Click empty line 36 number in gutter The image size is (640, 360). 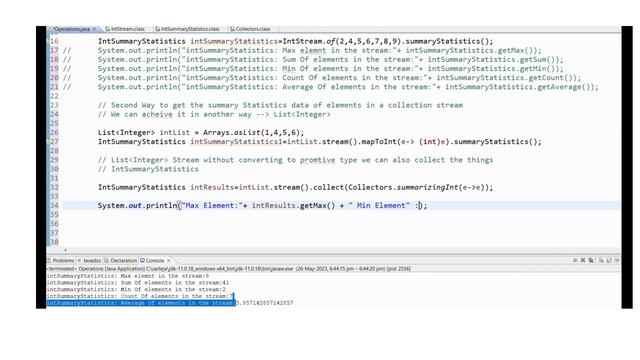click(x=54, y=224)
